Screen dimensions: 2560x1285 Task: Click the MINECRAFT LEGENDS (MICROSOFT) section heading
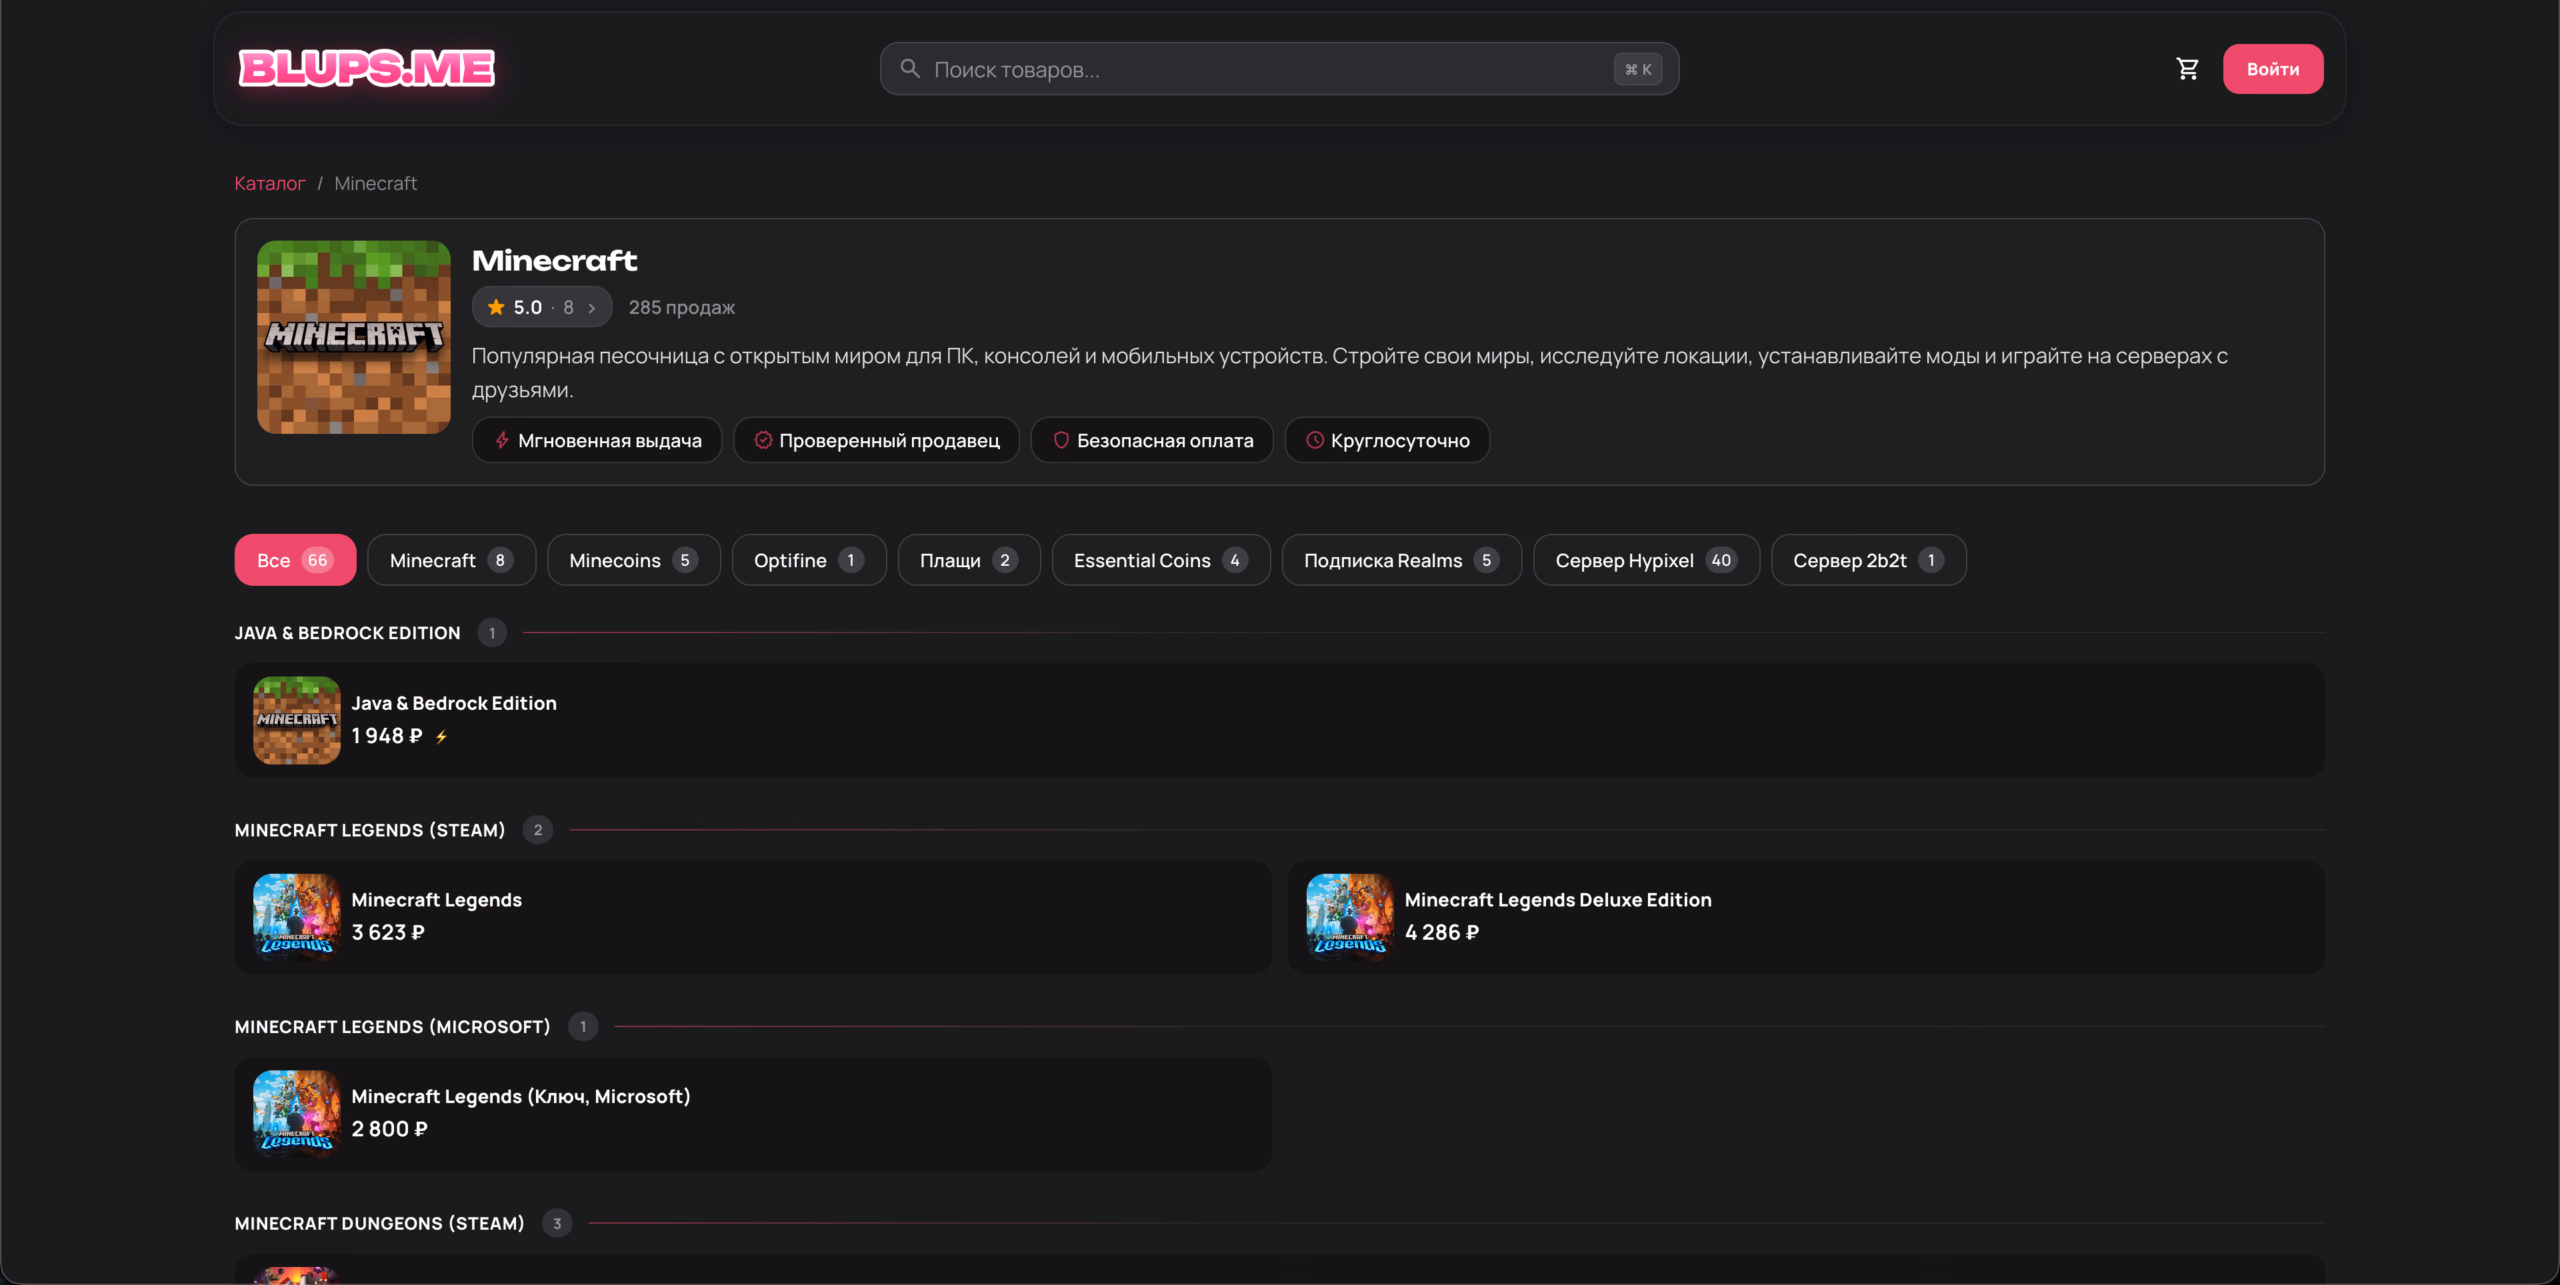392,1027
